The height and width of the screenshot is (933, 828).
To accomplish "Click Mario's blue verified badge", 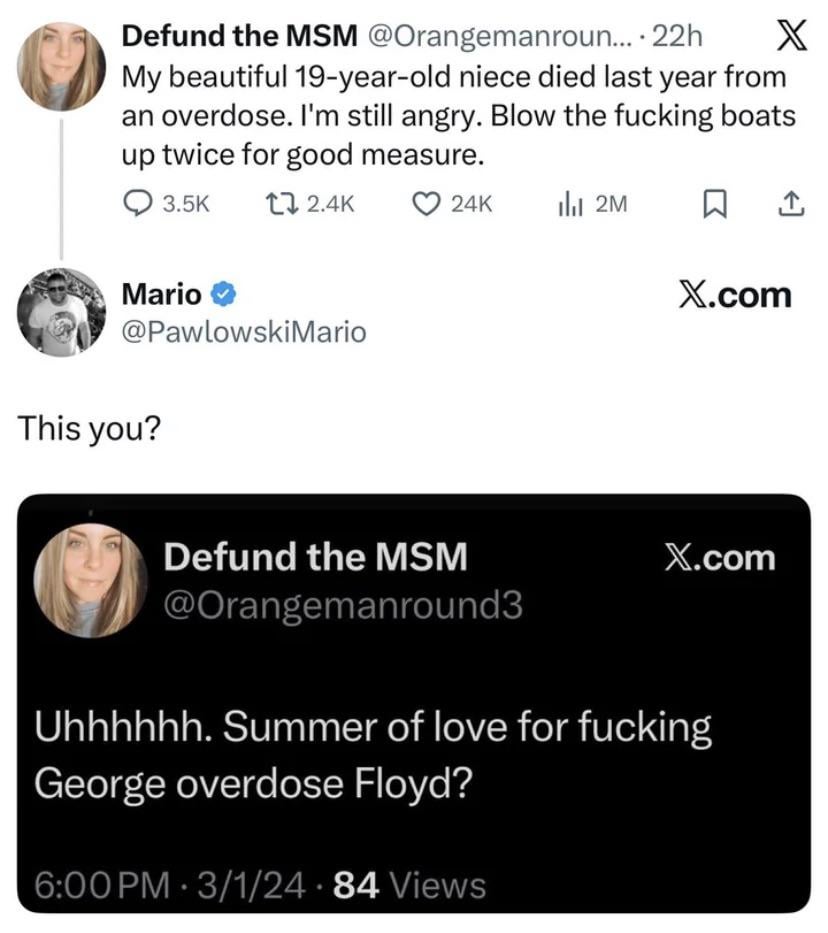I will pos(225,294).
